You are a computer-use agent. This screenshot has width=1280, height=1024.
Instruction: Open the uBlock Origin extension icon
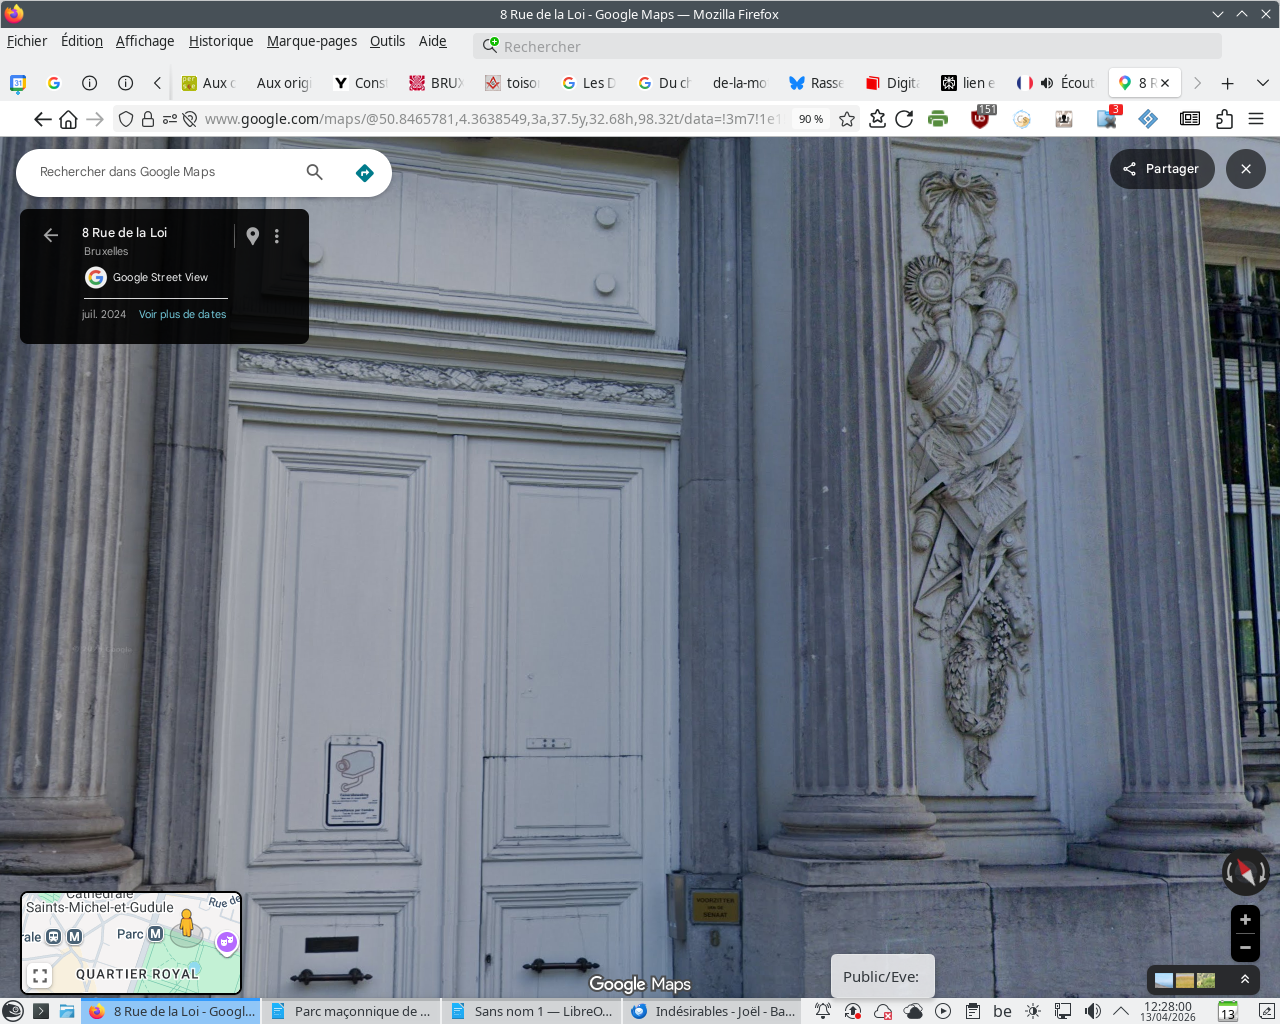(x=981, y=119)
